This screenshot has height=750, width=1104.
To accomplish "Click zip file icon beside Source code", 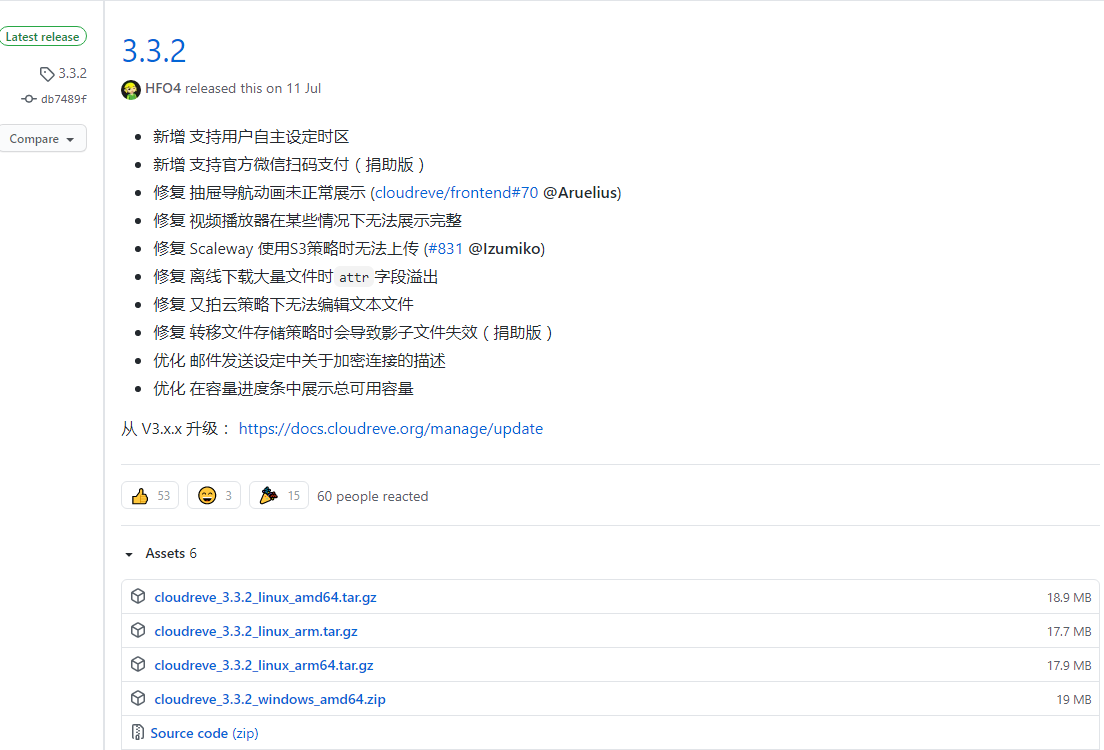I will 138,732.
